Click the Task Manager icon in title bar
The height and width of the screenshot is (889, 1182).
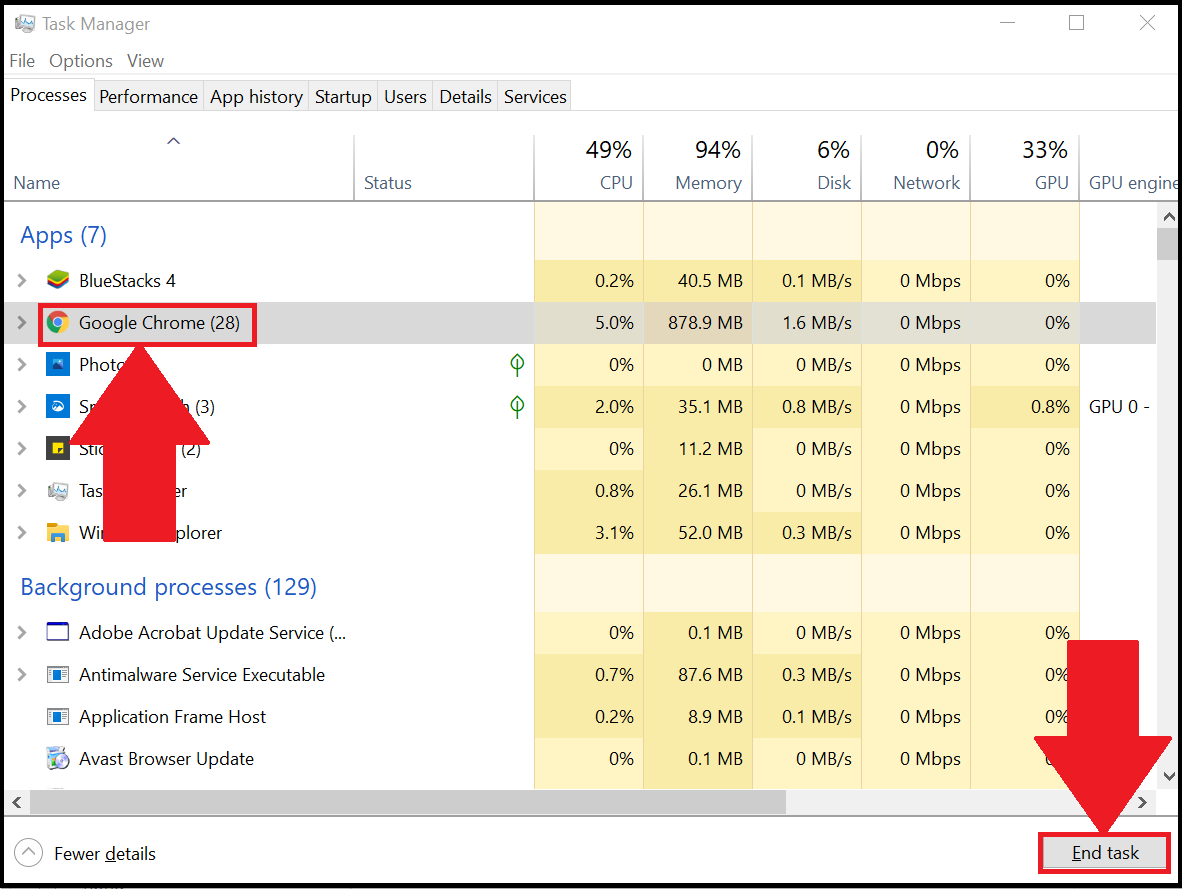tap(25, 23)
